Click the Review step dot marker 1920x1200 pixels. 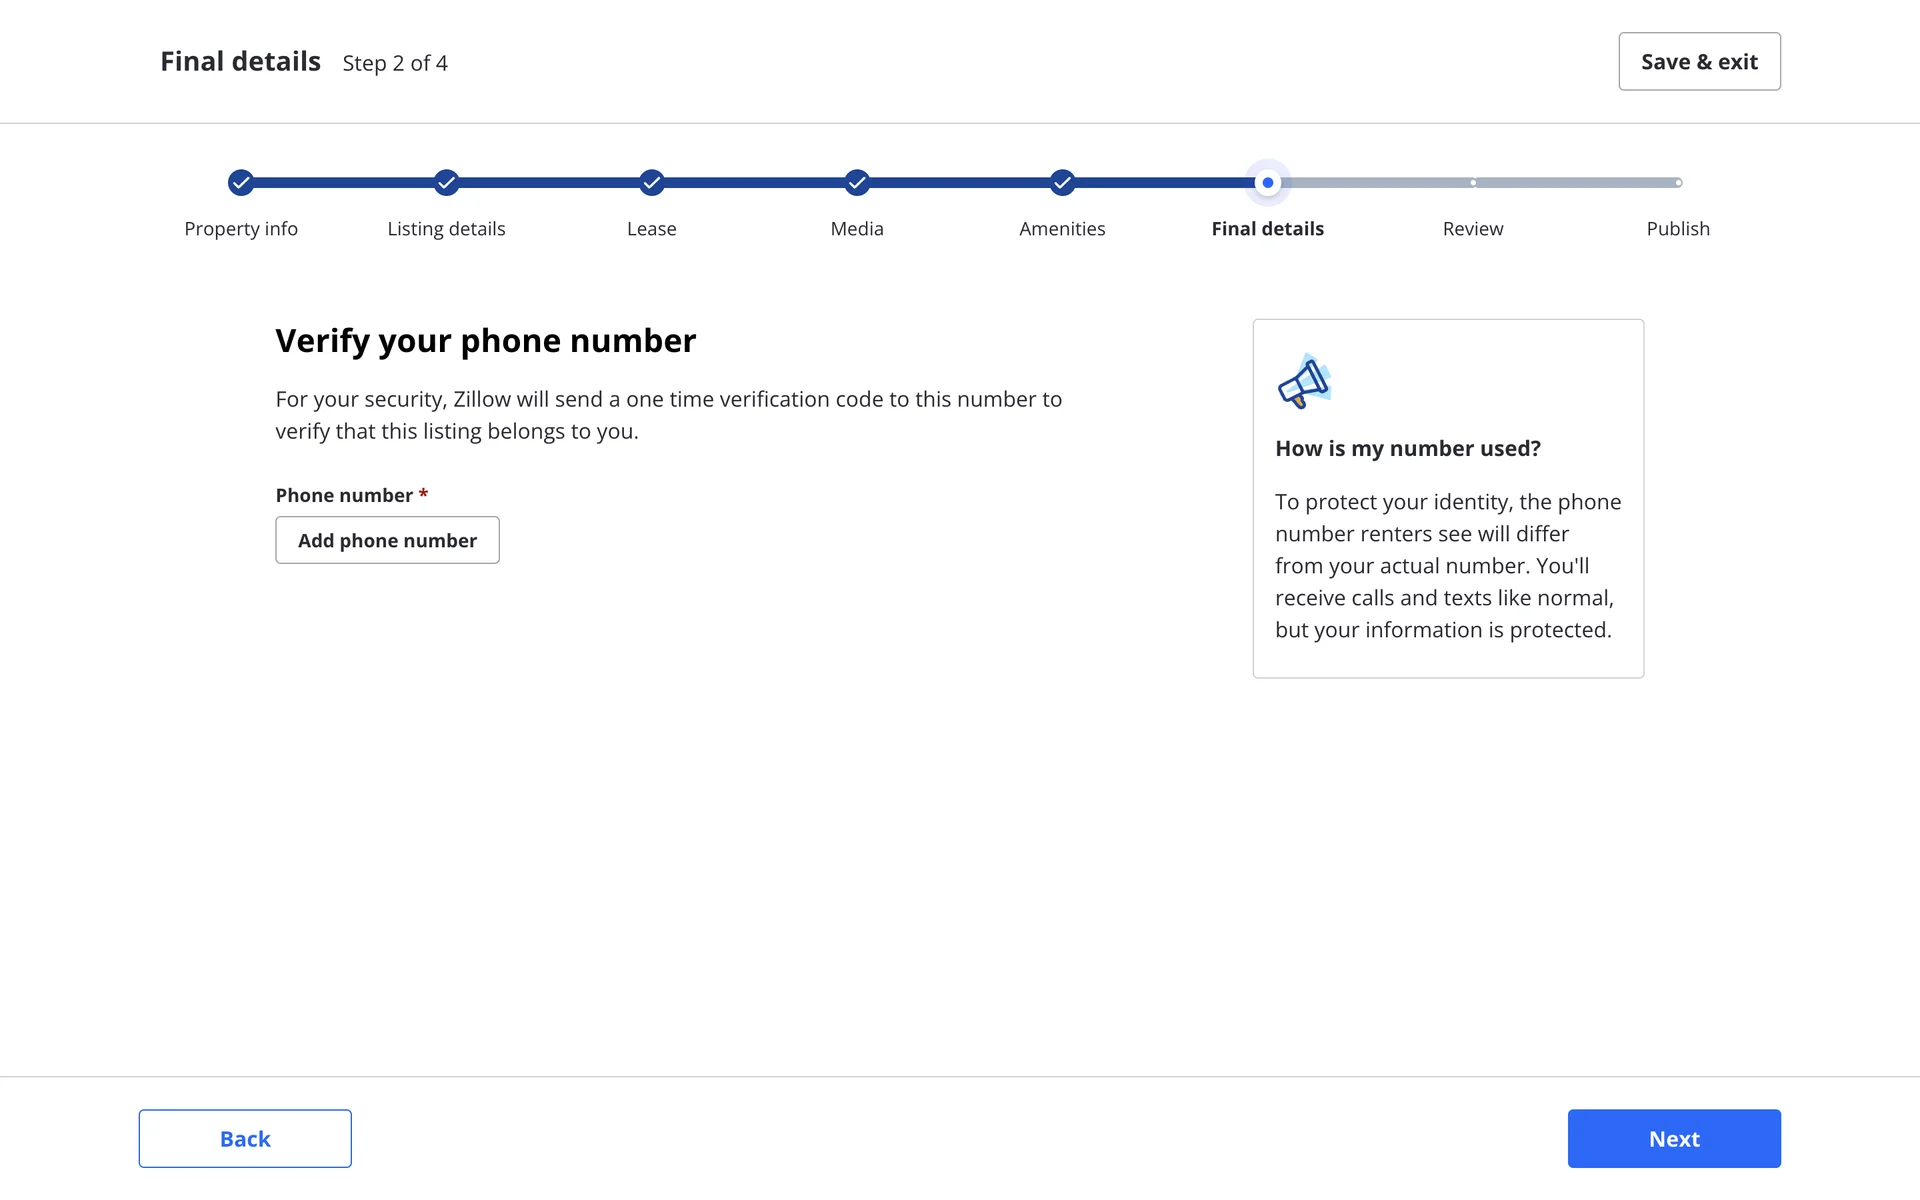1473,182
